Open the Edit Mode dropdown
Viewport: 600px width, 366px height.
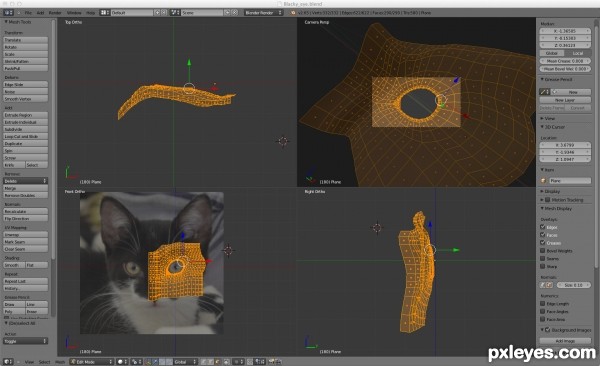point(92,361)
